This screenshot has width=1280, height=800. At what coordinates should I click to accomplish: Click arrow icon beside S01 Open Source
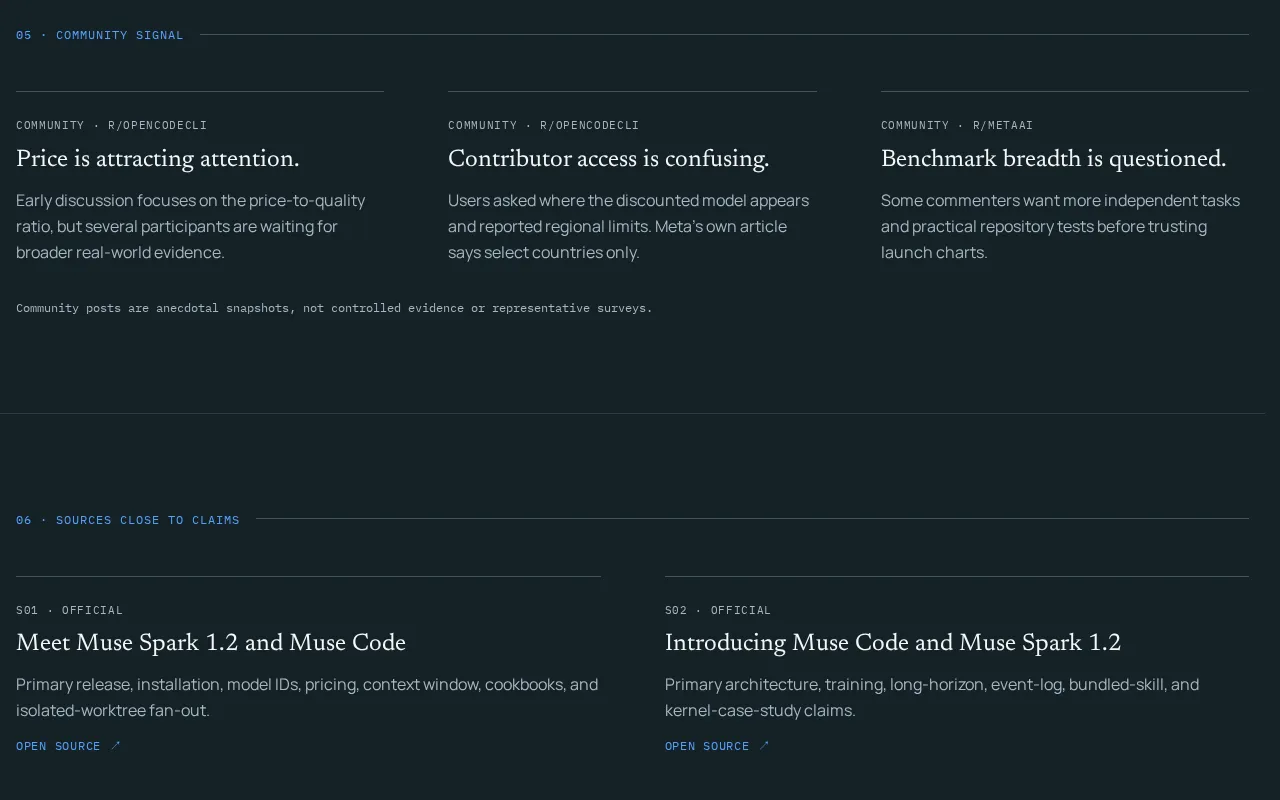115,745
